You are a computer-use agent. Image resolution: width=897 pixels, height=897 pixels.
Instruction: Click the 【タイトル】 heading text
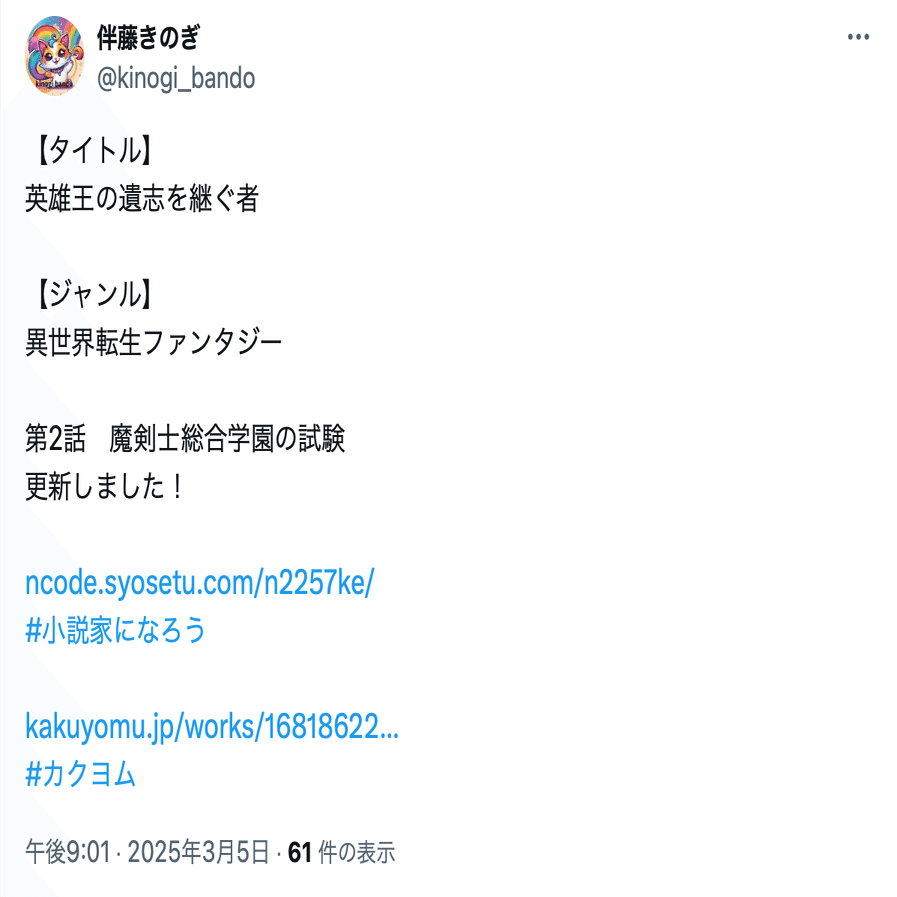pos(93,150)
